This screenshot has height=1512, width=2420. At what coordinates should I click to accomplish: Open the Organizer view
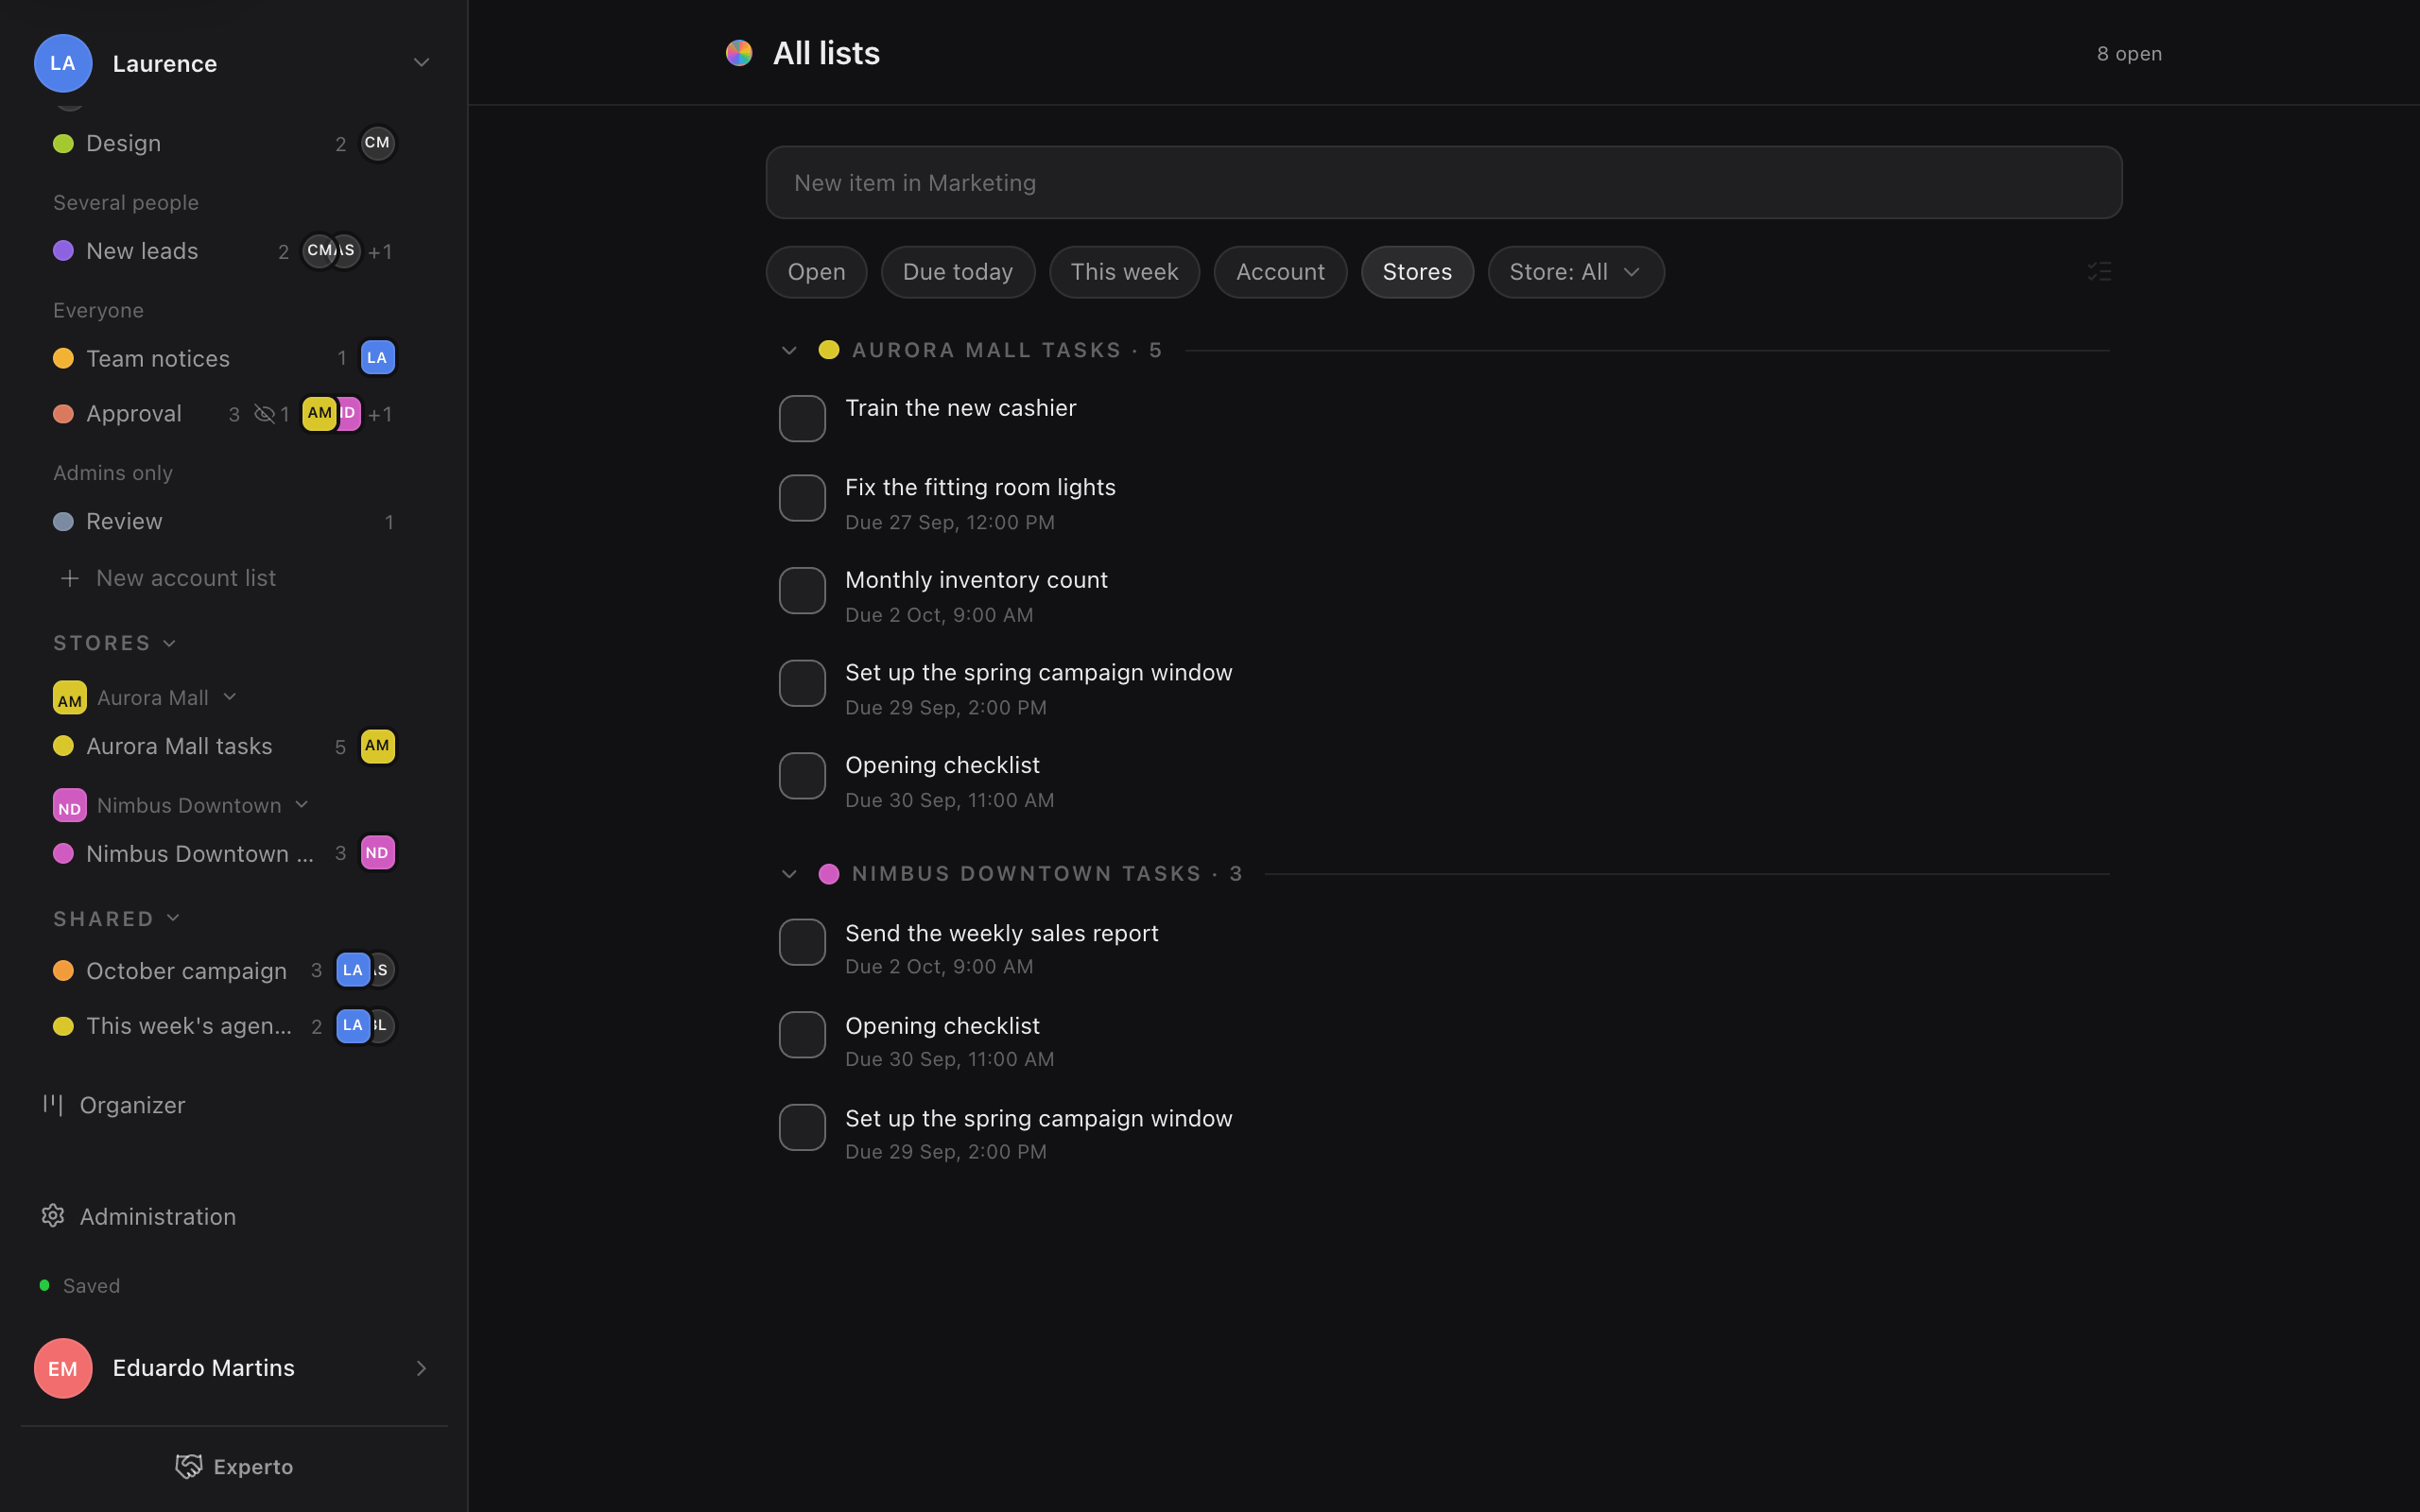[132, 1105]
